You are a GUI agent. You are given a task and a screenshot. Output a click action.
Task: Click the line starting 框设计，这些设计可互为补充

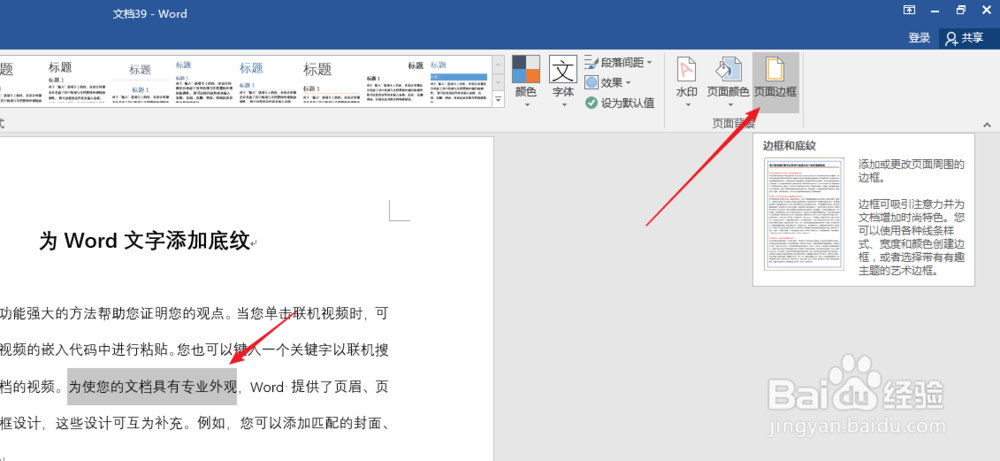pos(194,423)
